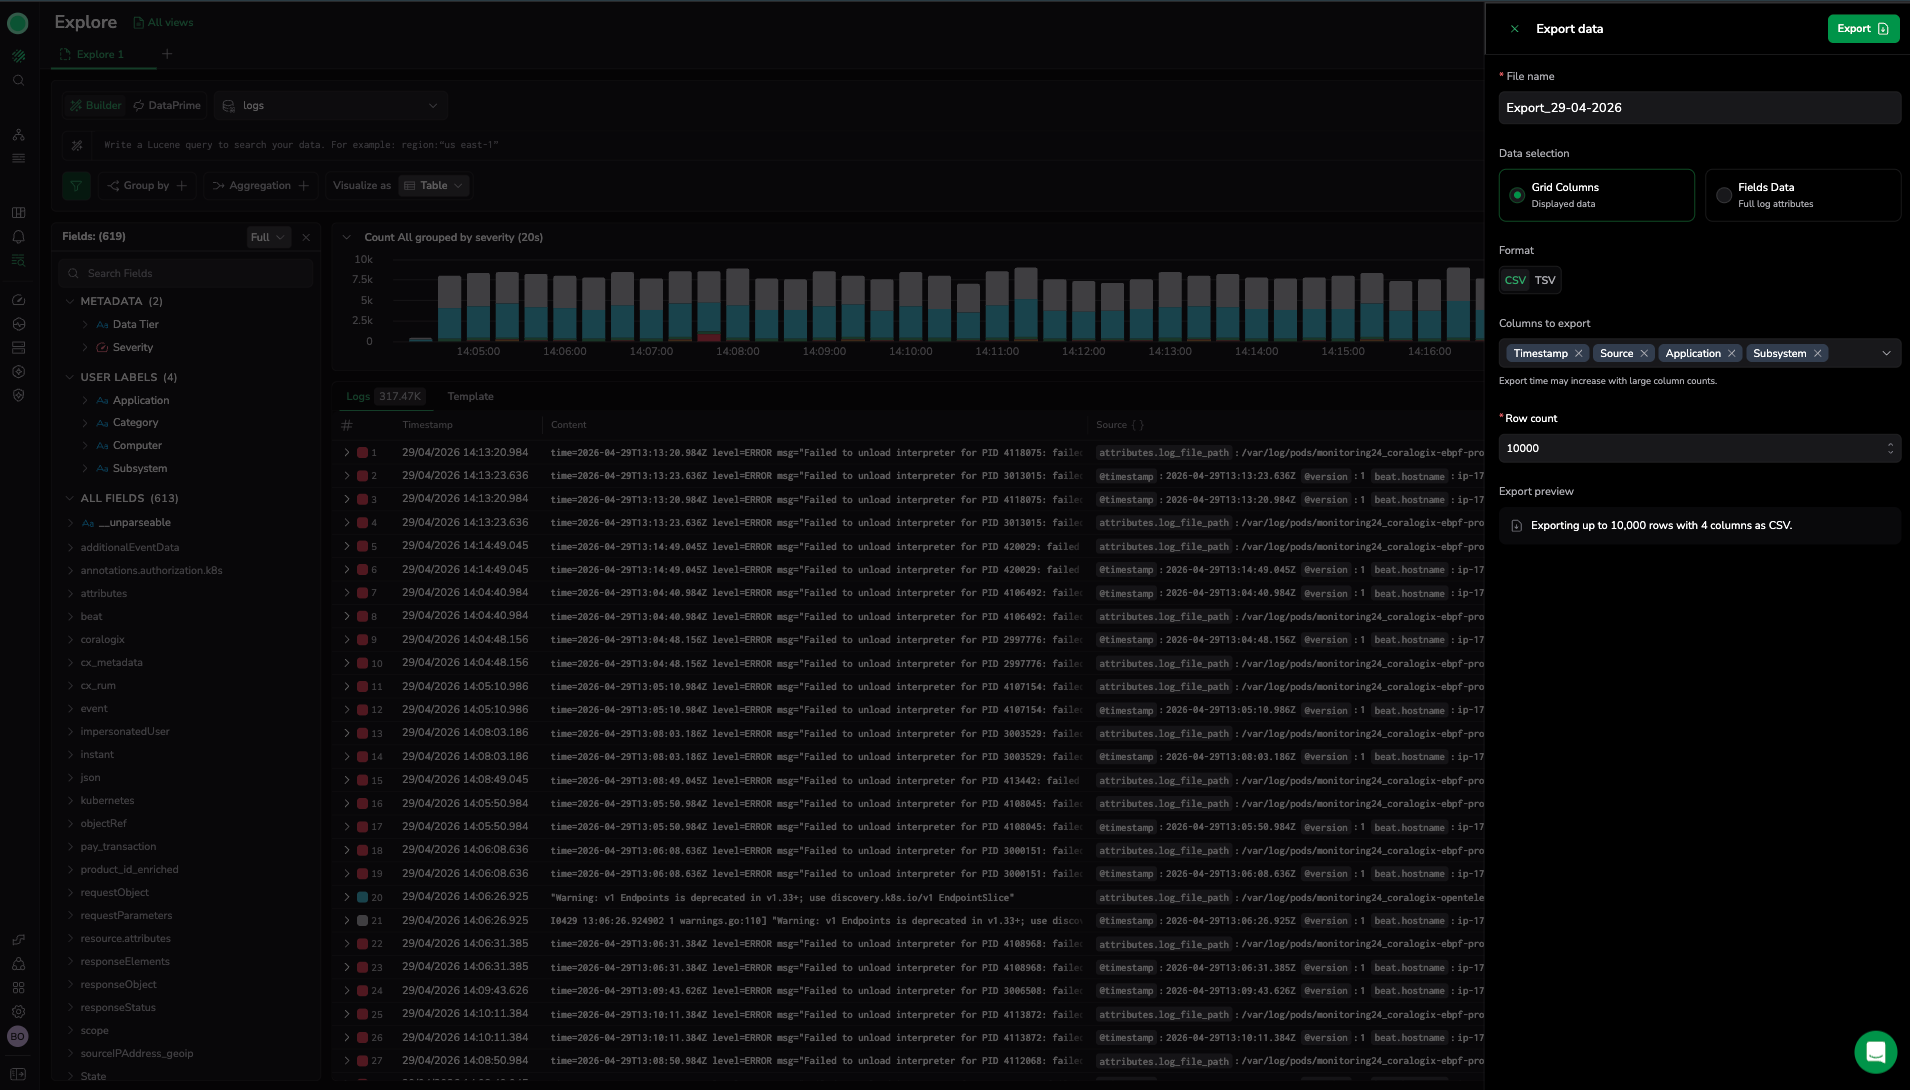Open the support chat bubble
This screenshot has height=1090, width=1910.
pos(1875,1052)
